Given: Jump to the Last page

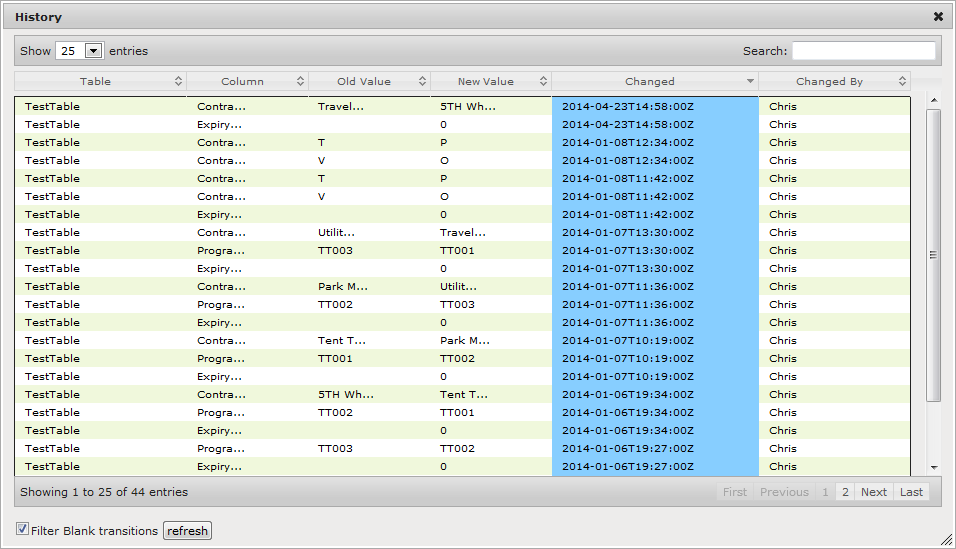Looking at the screenshot, I should tap(911, 492).
